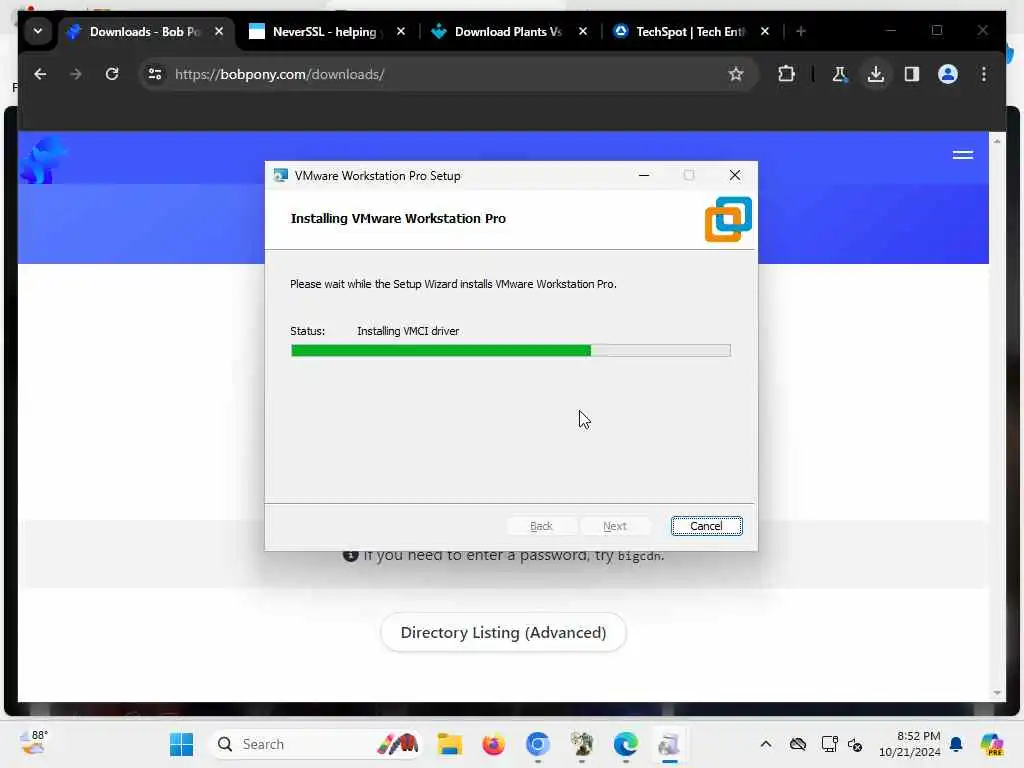
Task: Expand the tab search dropdown
Action: coord(38,31)
